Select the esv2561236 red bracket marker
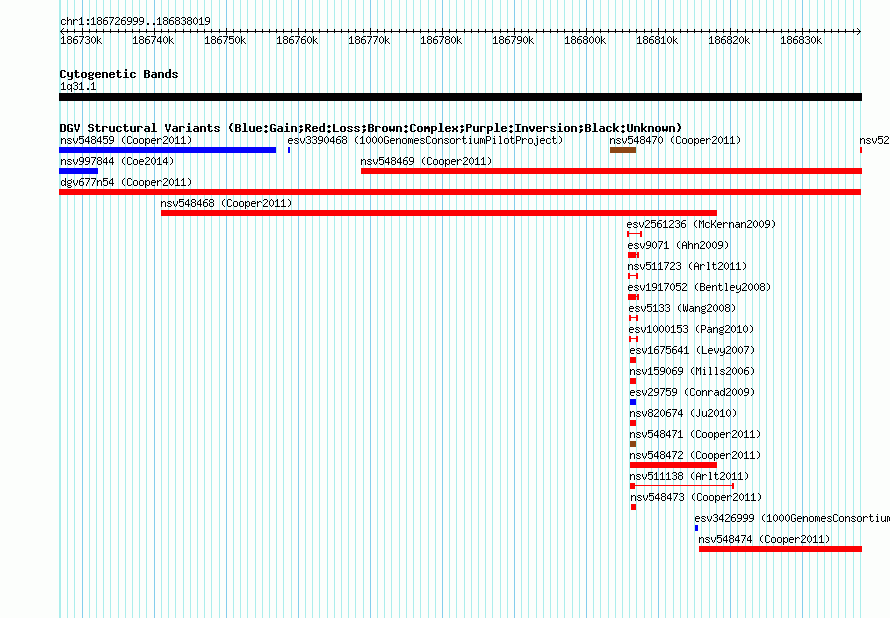The width and height of the screenshot is (890, 618). tap(635, 234)
